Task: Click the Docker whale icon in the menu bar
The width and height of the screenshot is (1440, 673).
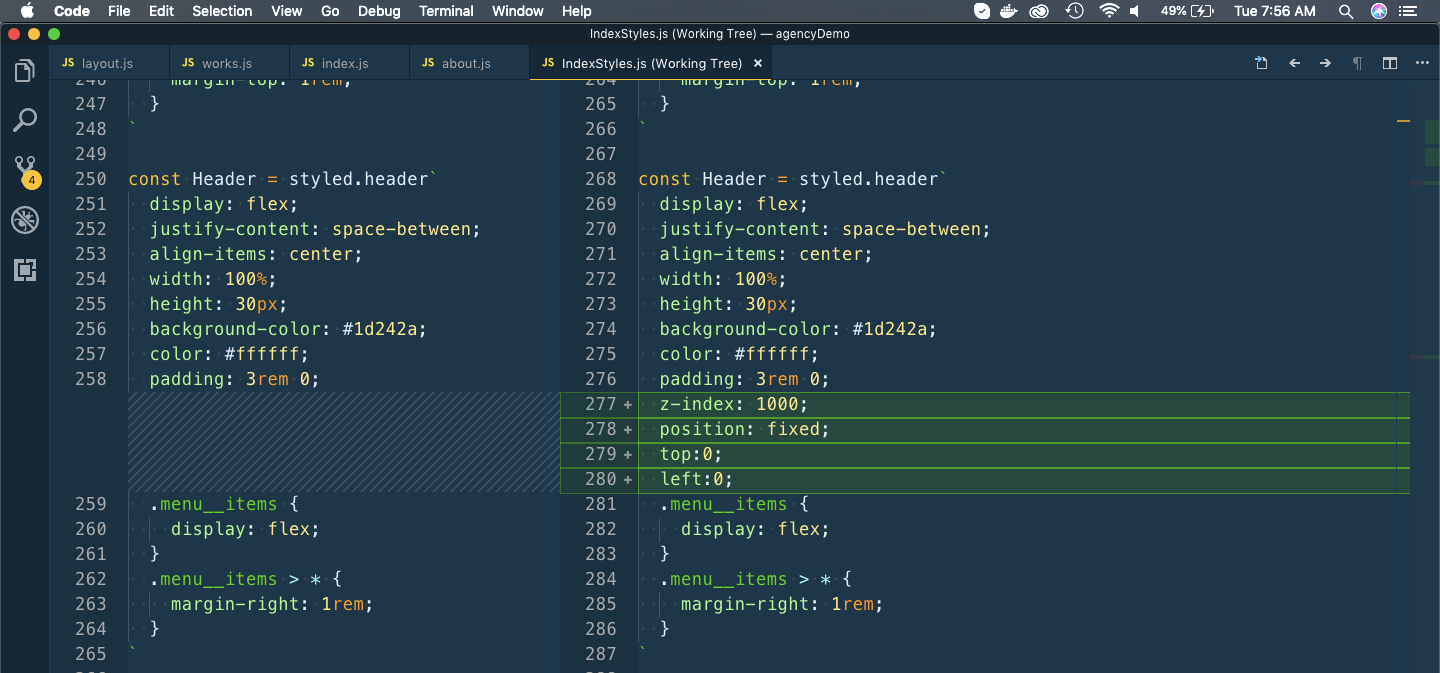Action: pyautogui.click(x=1010, y=11)
